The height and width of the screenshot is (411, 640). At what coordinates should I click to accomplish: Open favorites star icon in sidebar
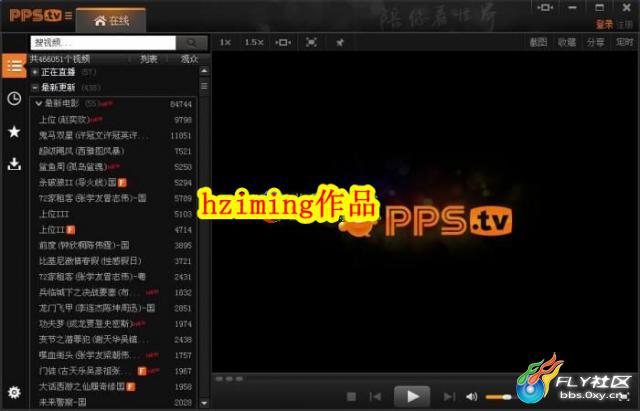[14, 131]
